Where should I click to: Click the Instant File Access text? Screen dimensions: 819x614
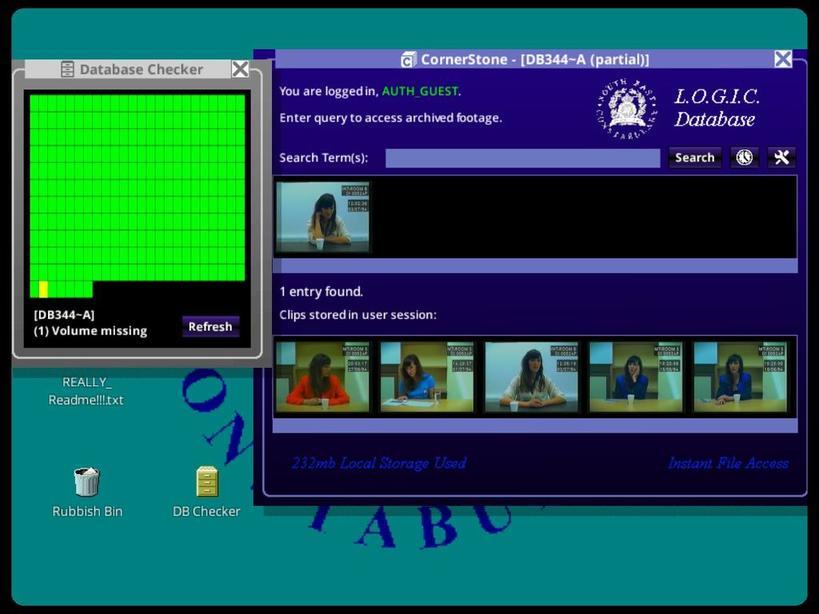click(728, 463)
